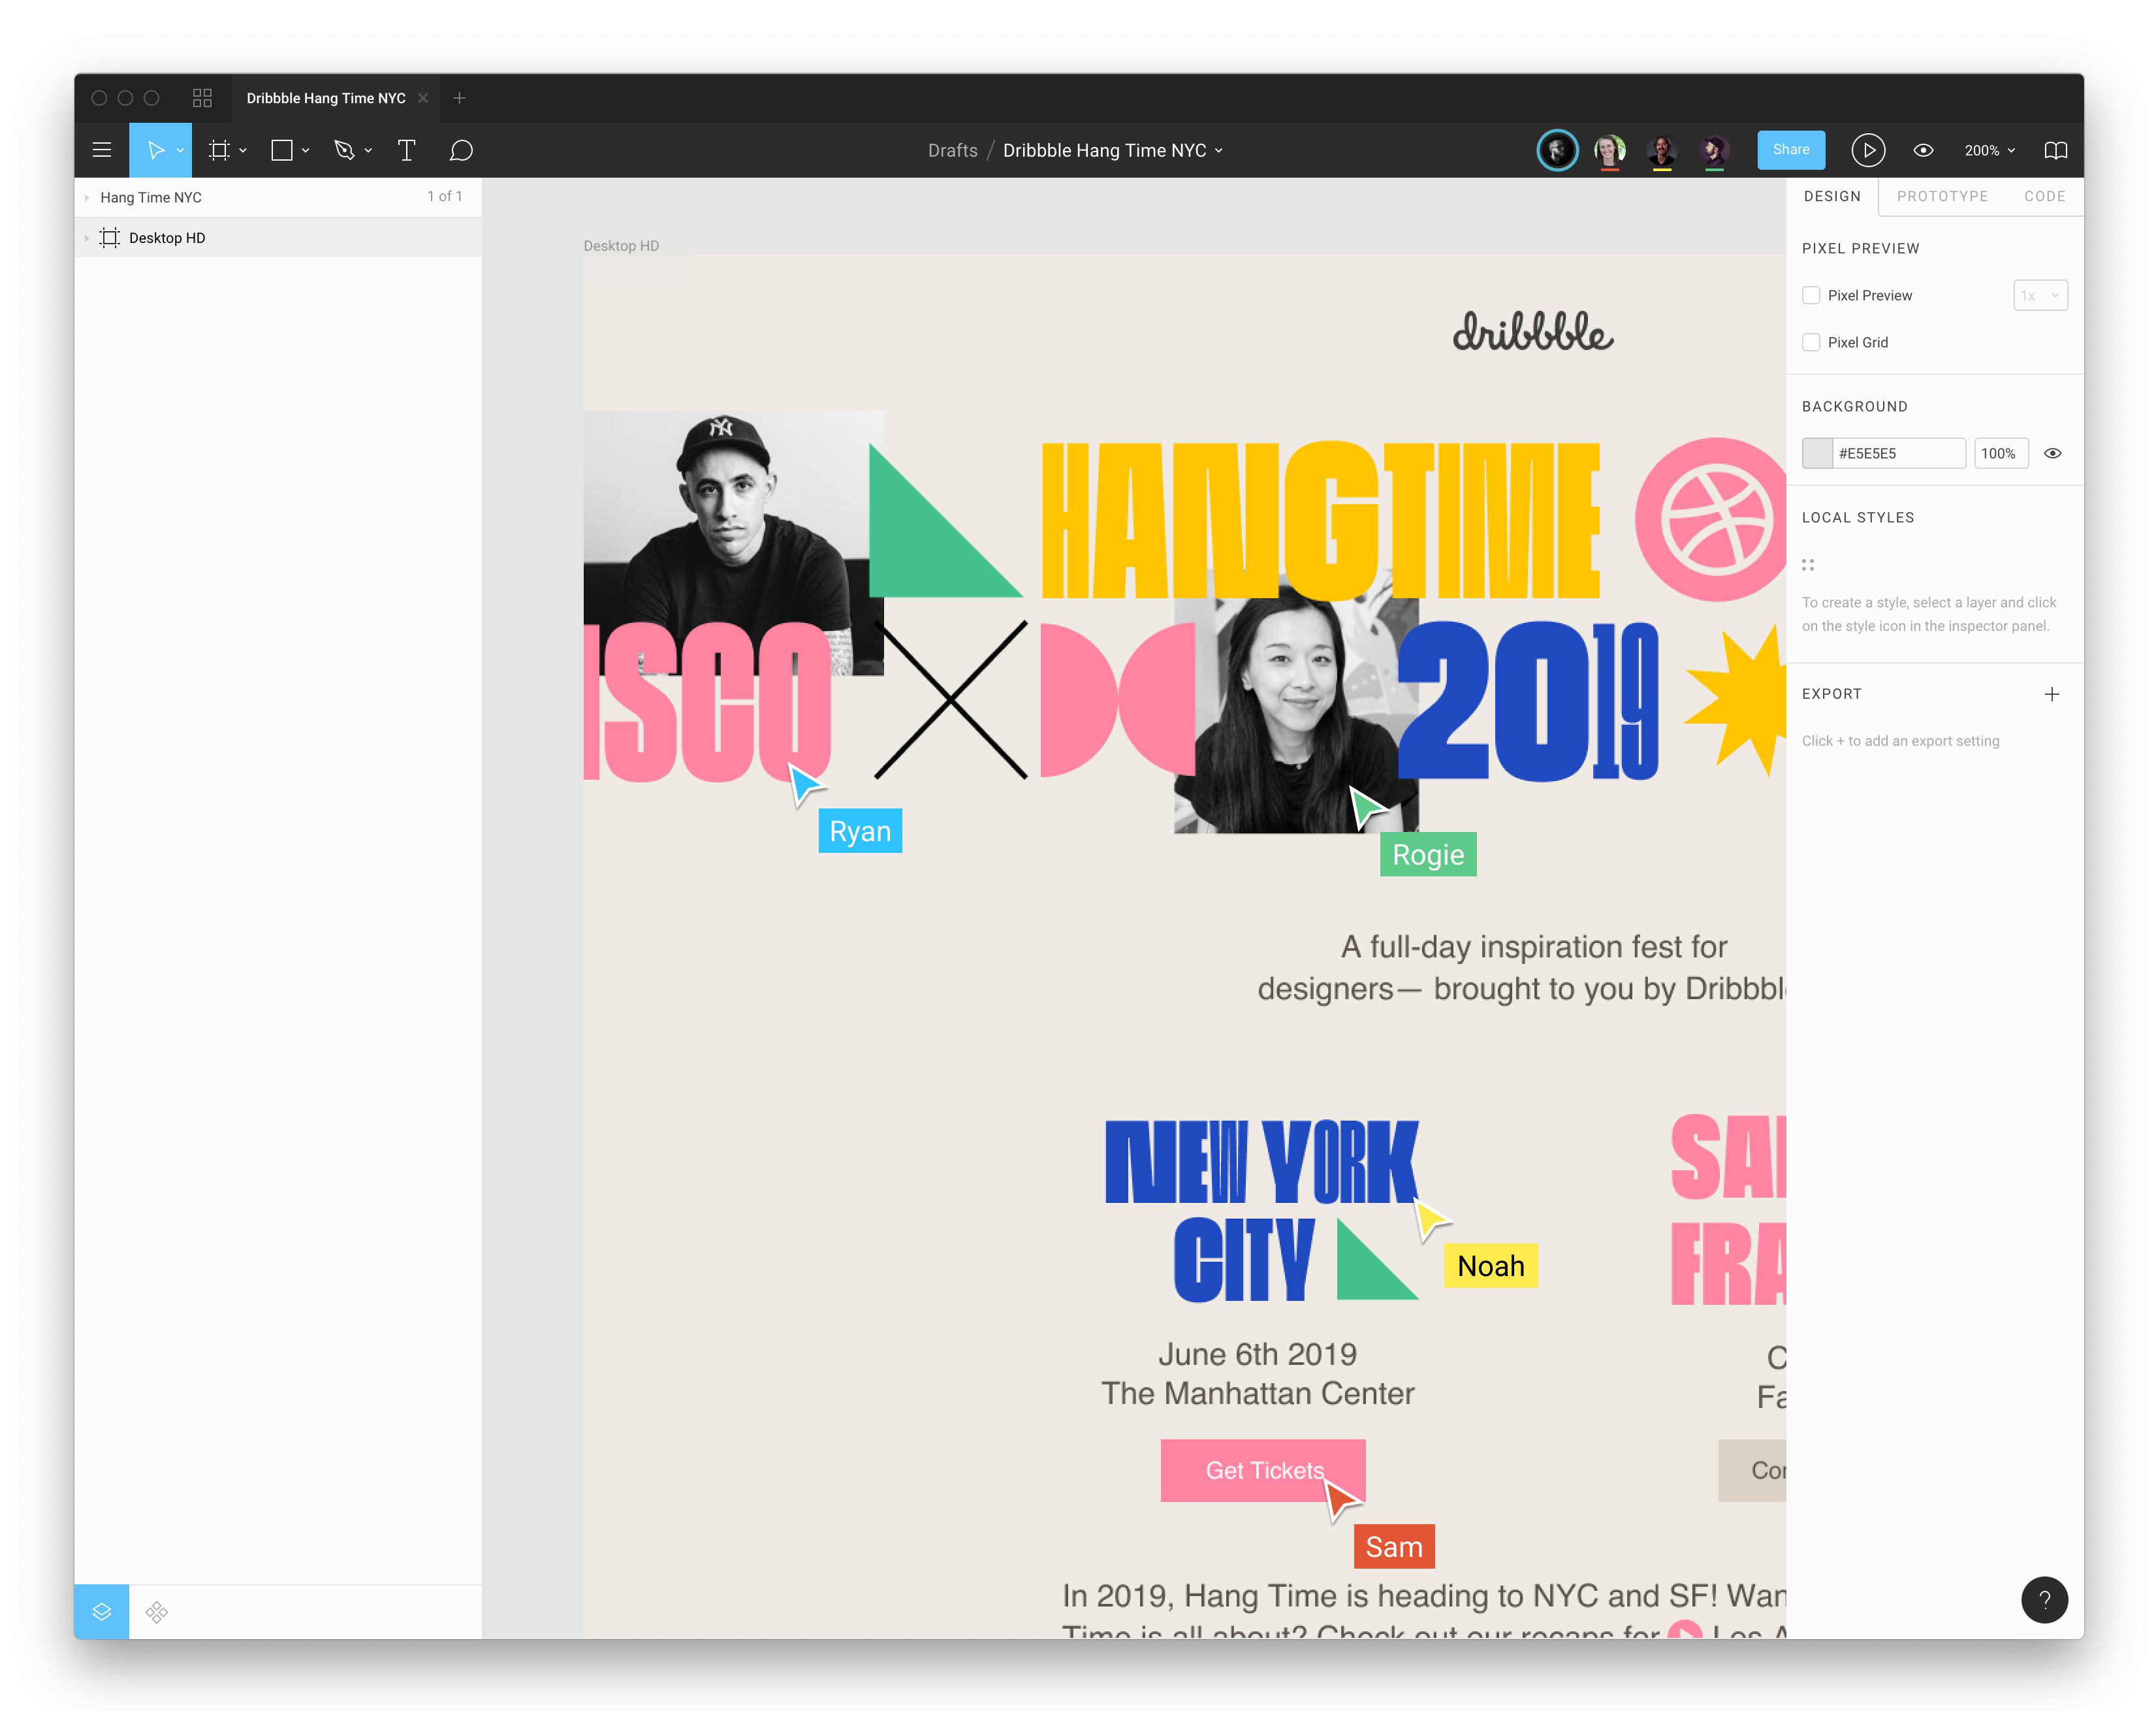Open the Assets components panel icon
Screen dimensions: 2156x1711
pyautogui.click(x=156, y=1611)
